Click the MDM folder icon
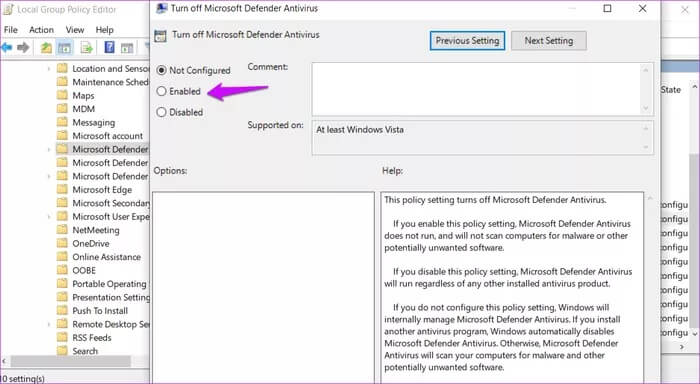 pyautogui.click(x=62, y=109)
